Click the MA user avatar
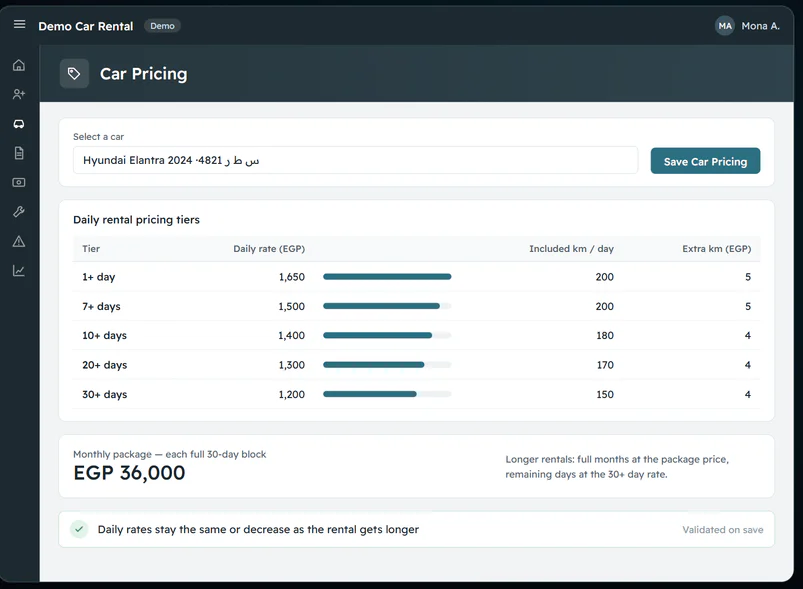Image resolution: width=803 pixels, height=589 pixels. (x=725, y=26)
